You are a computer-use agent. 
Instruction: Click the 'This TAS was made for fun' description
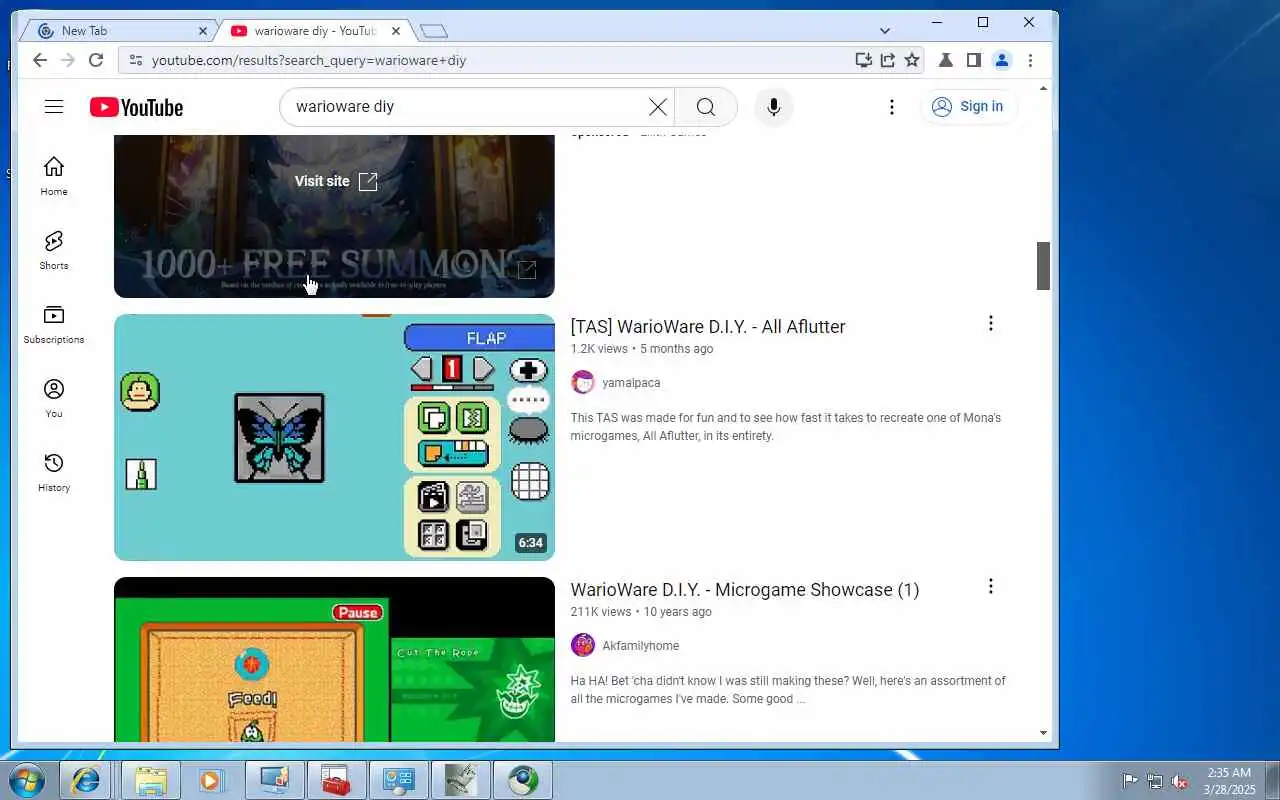tap(786, 427)
